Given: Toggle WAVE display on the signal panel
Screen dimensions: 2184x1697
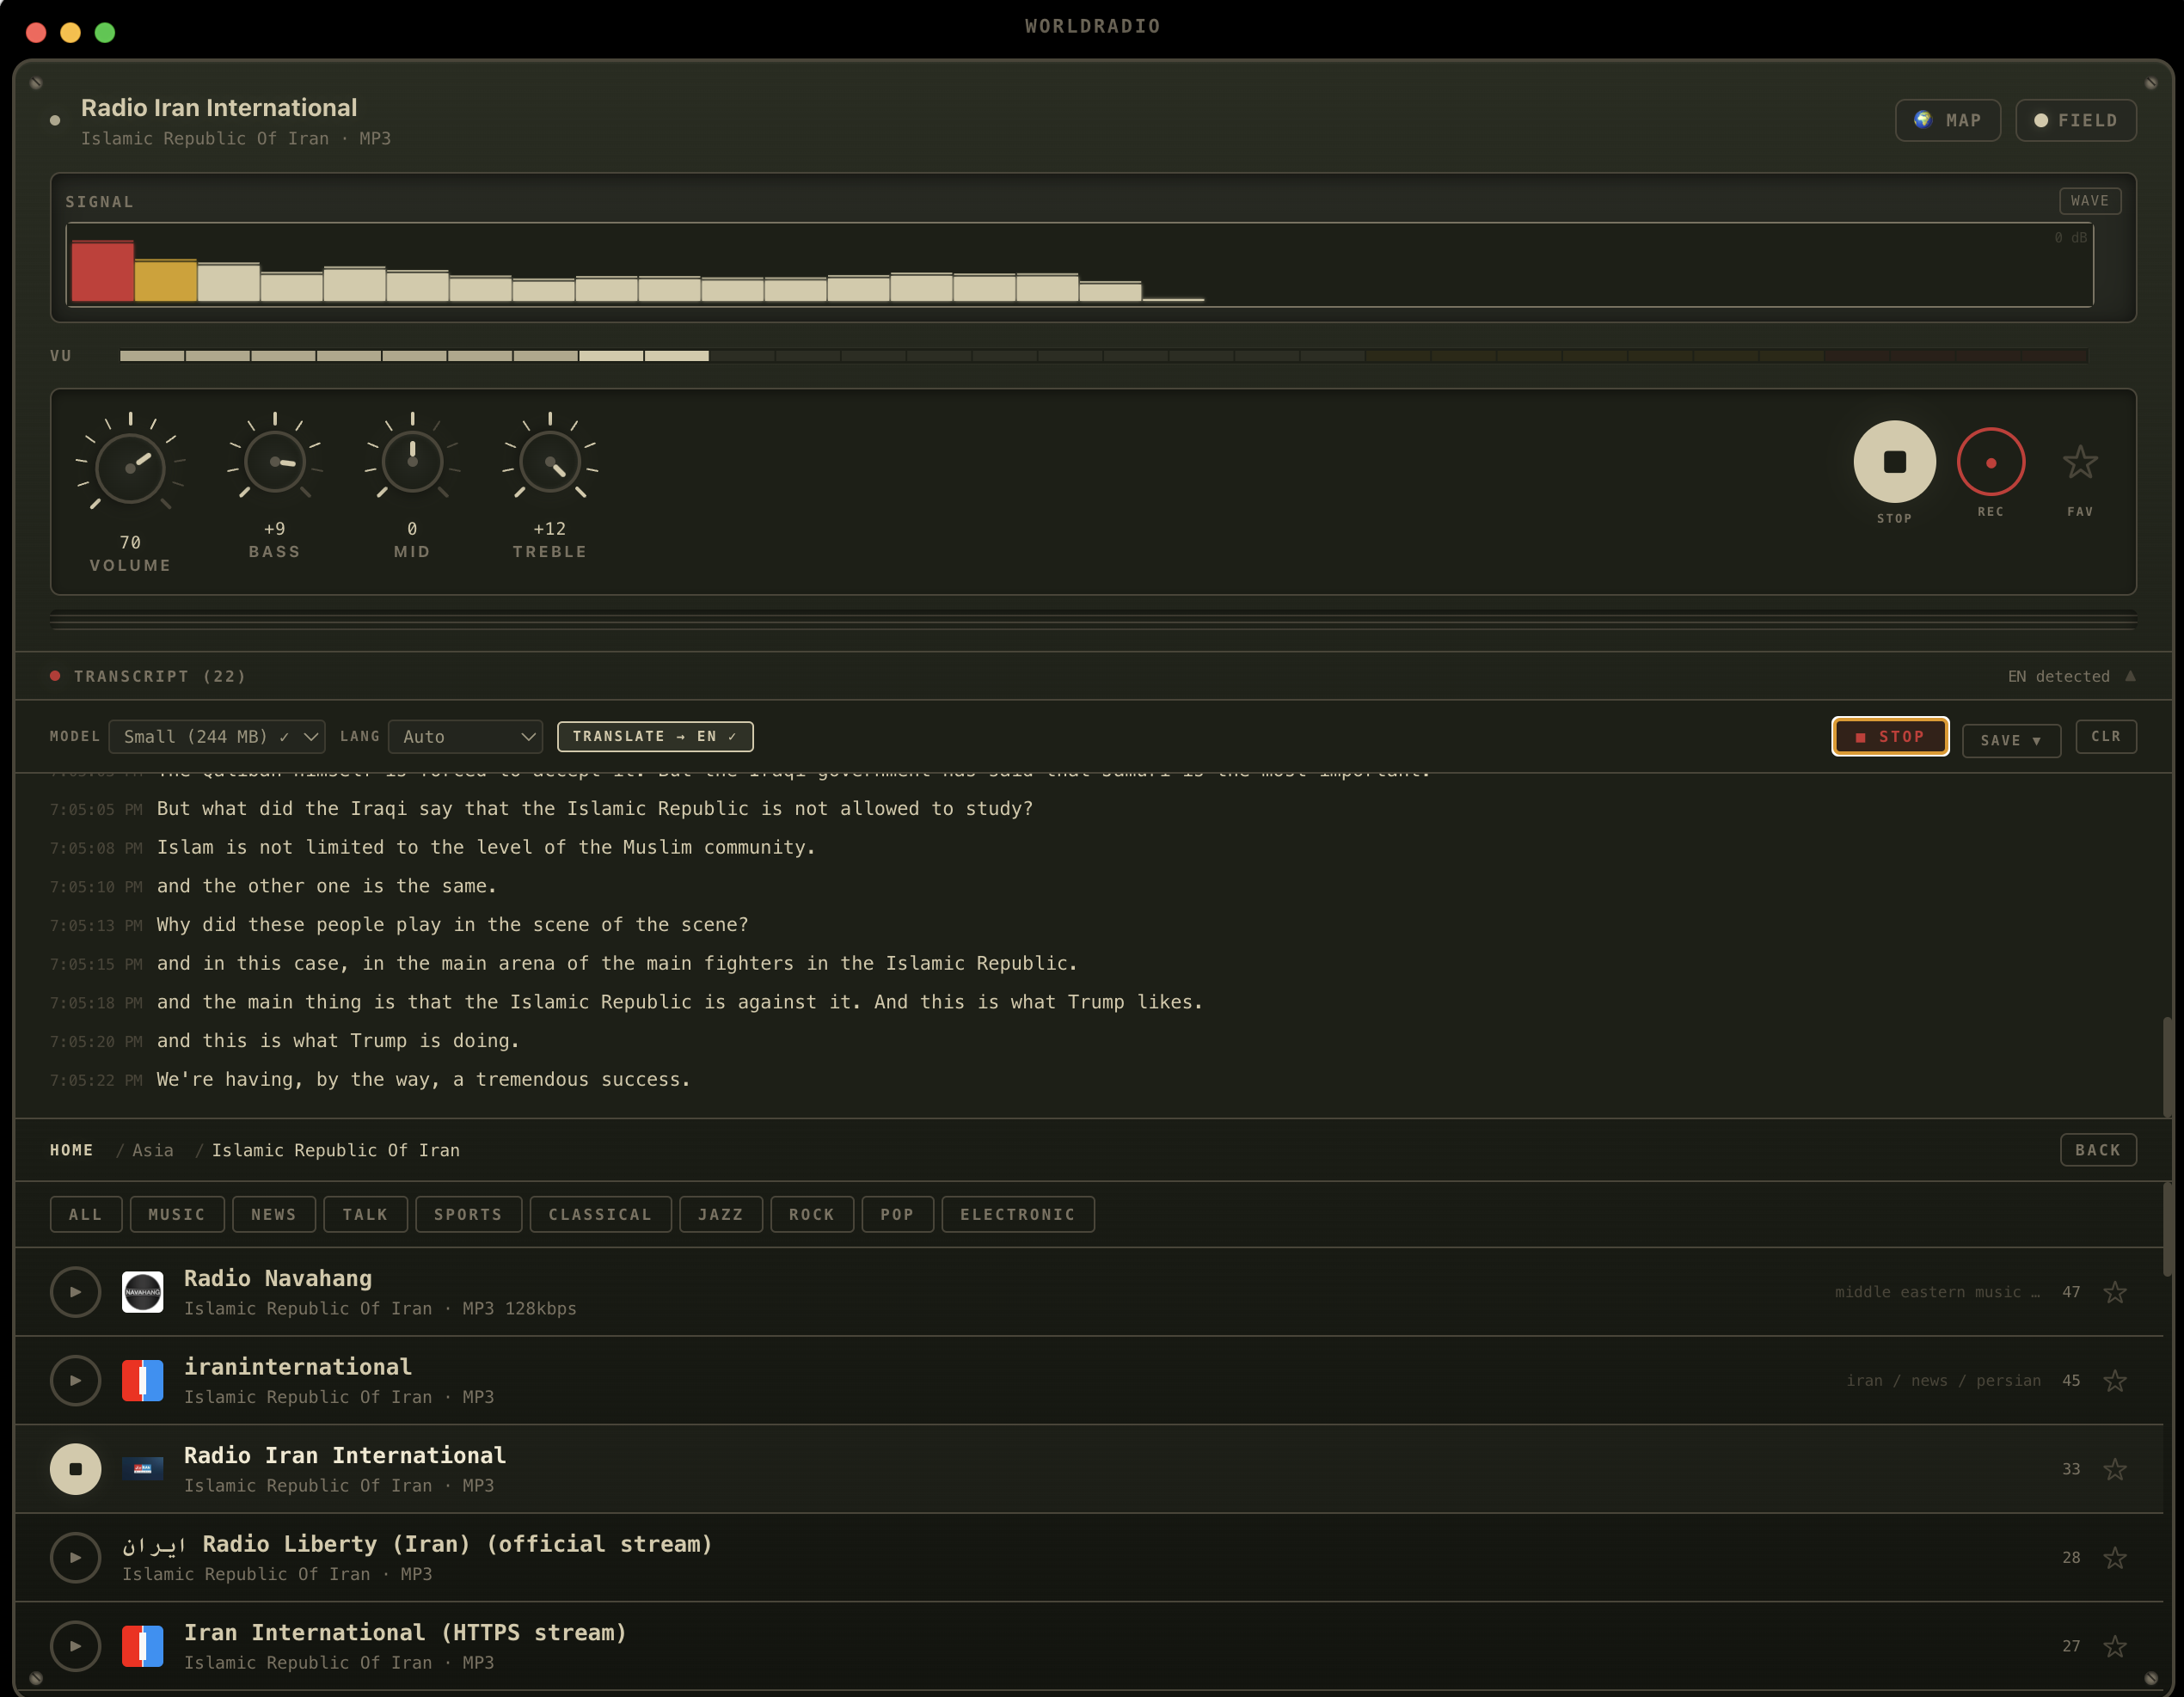Looking at the screenshot, I should [2089, 200].
